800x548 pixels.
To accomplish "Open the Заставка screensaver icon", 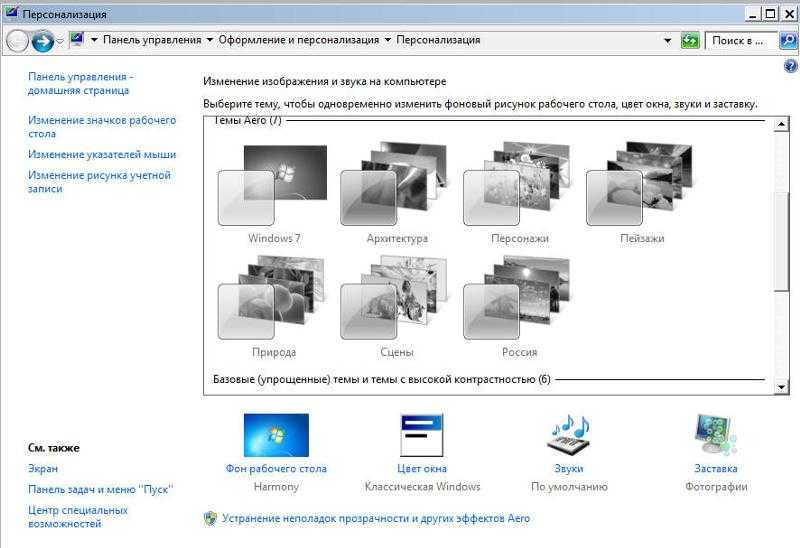I will coord(716,435).
